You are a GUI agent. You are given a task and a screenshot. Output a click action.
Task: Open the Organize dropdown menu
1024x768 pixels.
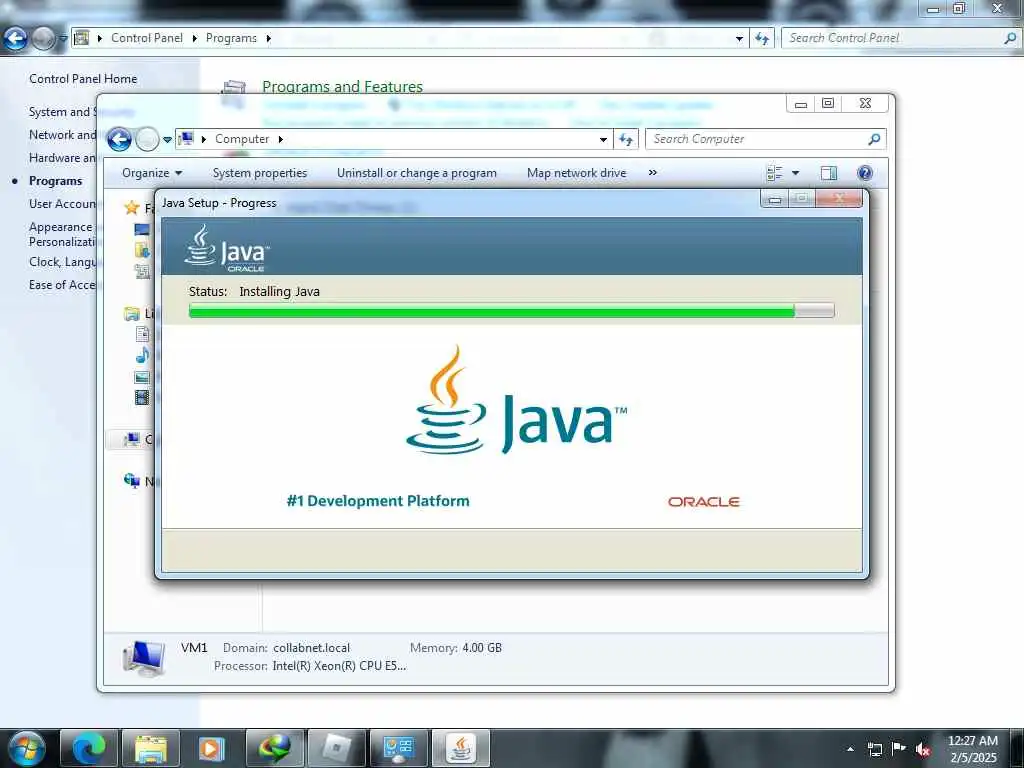point(152,173)
